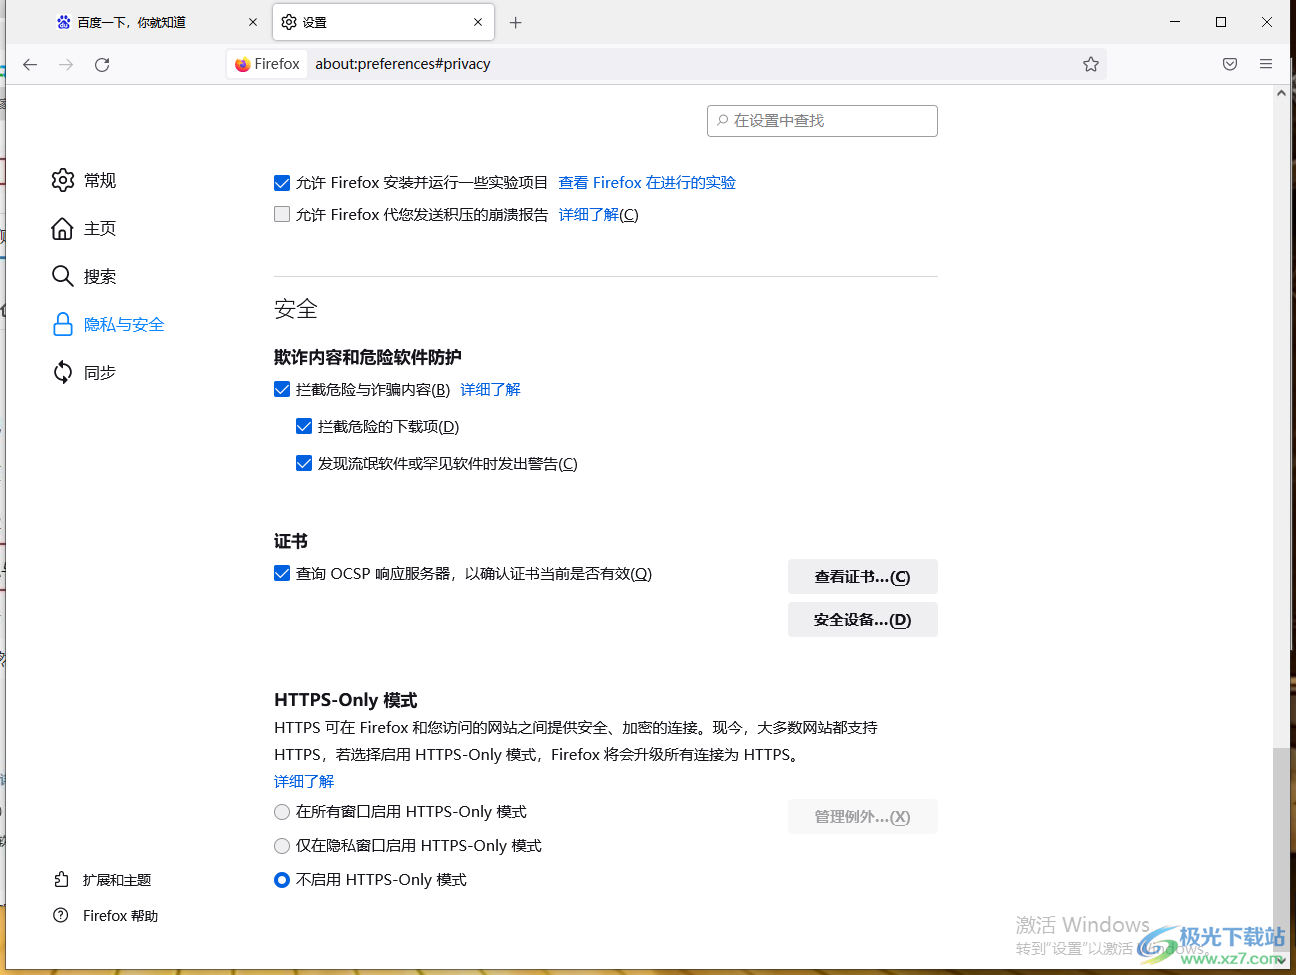Click the 在设置中查找 search field

click(822, 121)
